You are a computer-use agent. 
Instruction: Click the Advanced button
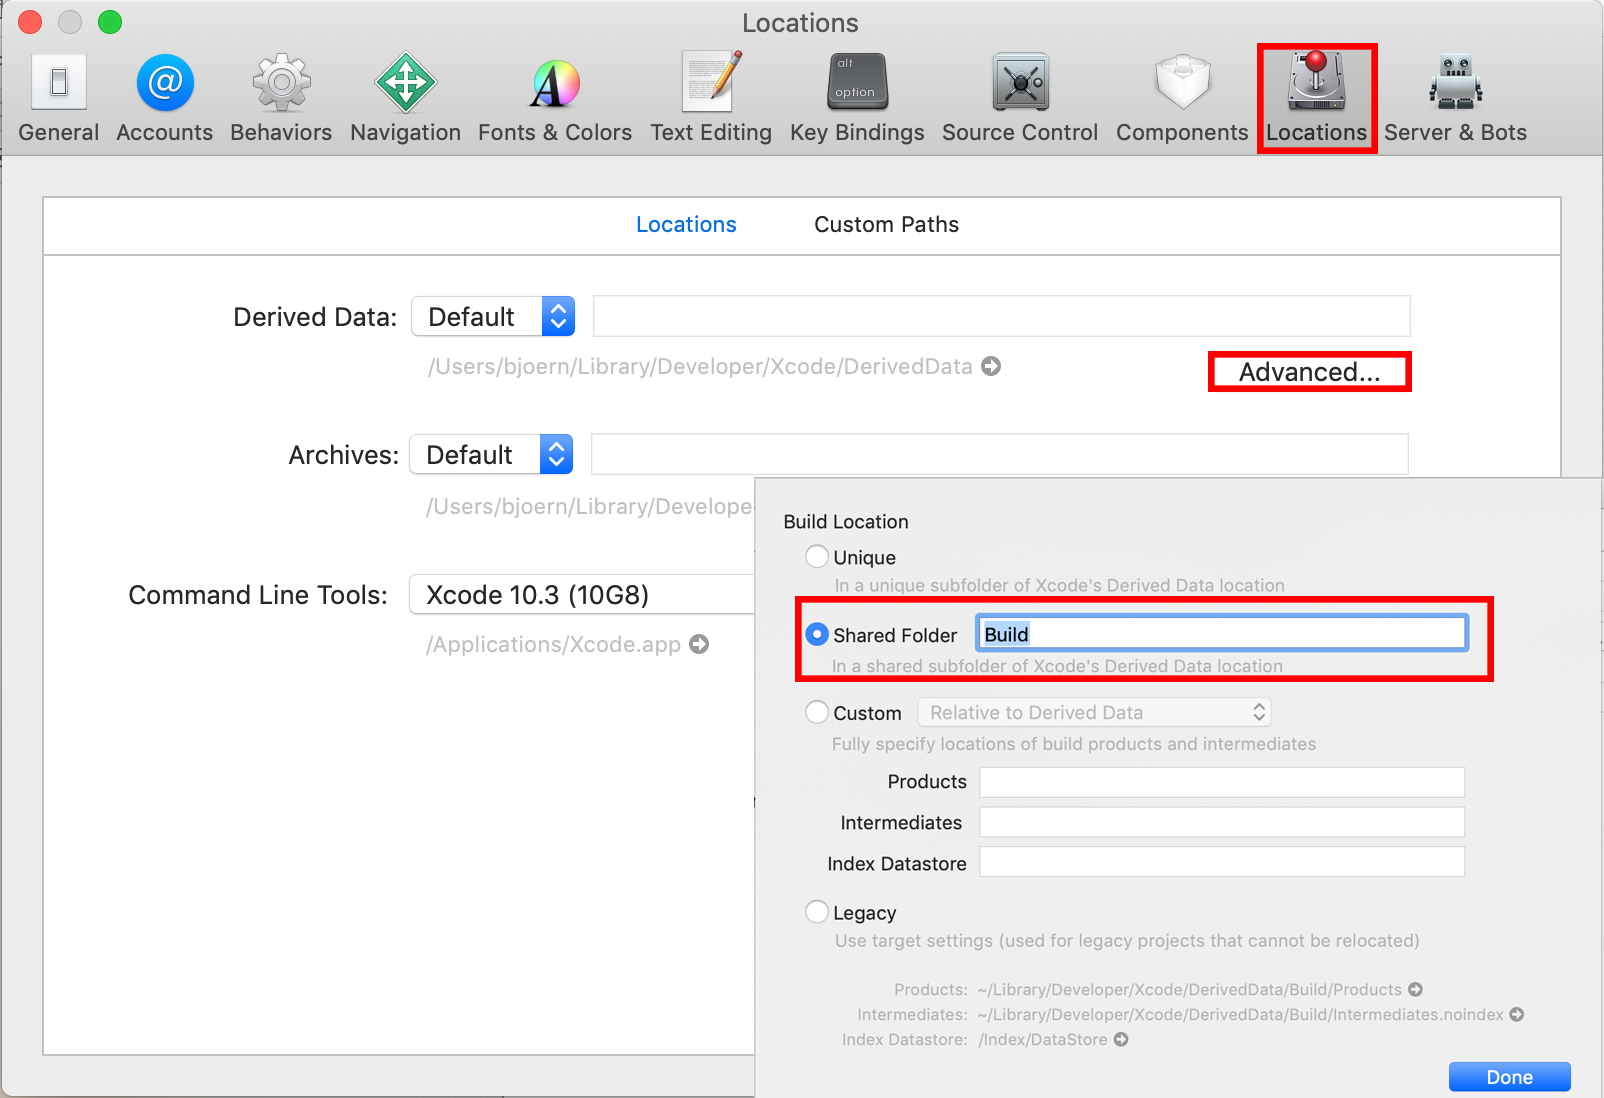(x=1309, y=371)
